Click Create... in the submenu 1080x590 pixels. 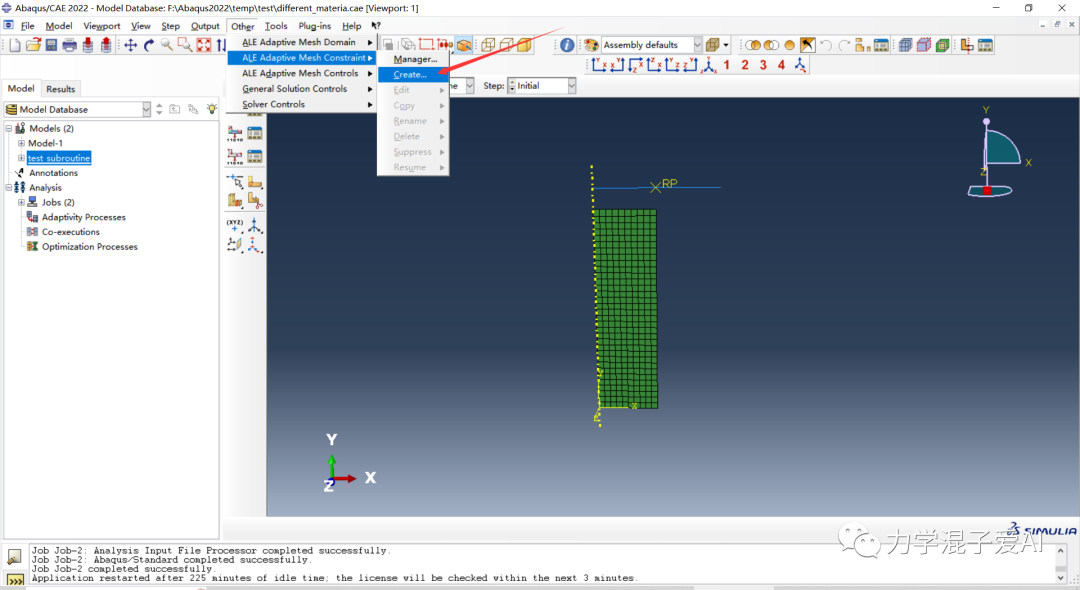[413, 74]
